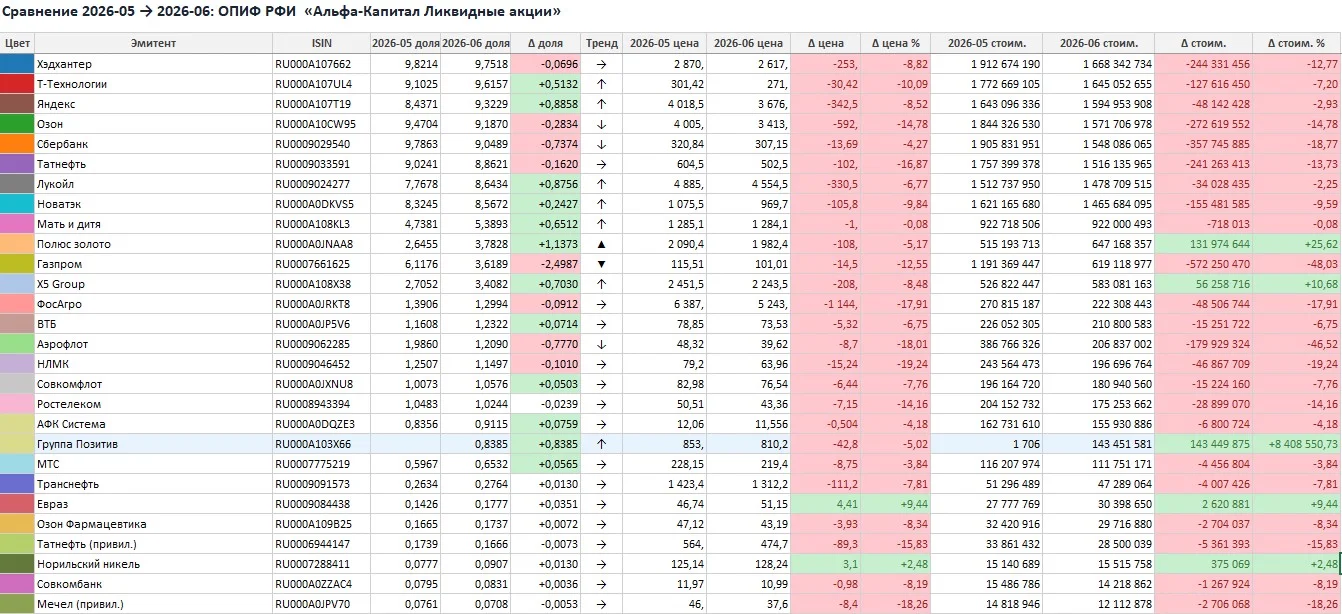Click the Хэдхантер blue color swatch
The height and width of the screenshot is (614, 1342).
pyautogui.click(x=17, y=64)
